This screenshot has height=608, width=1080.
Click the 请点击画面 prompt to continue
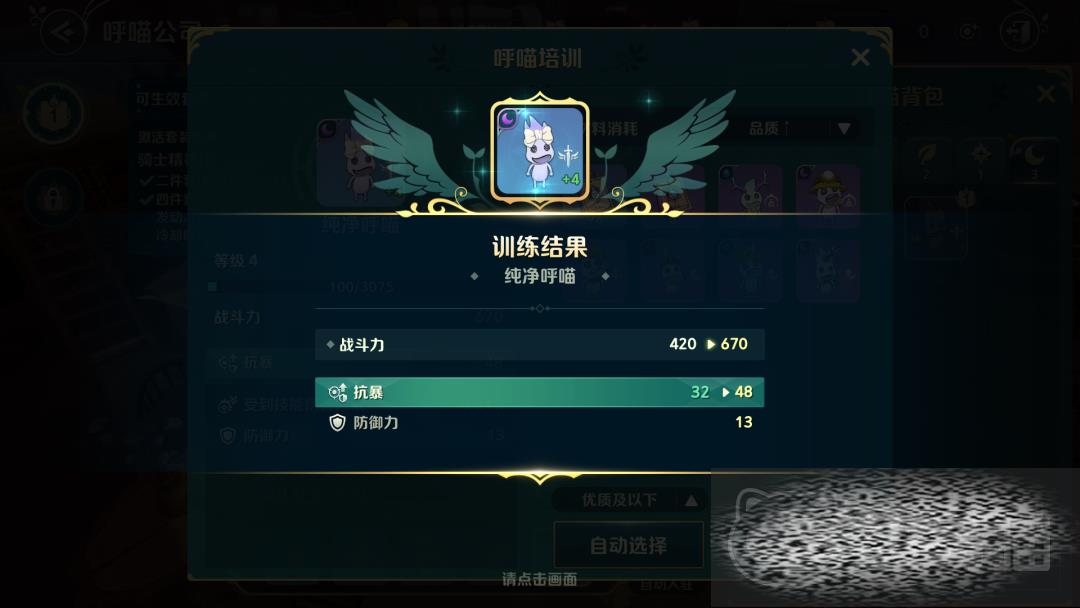point(539,579)
